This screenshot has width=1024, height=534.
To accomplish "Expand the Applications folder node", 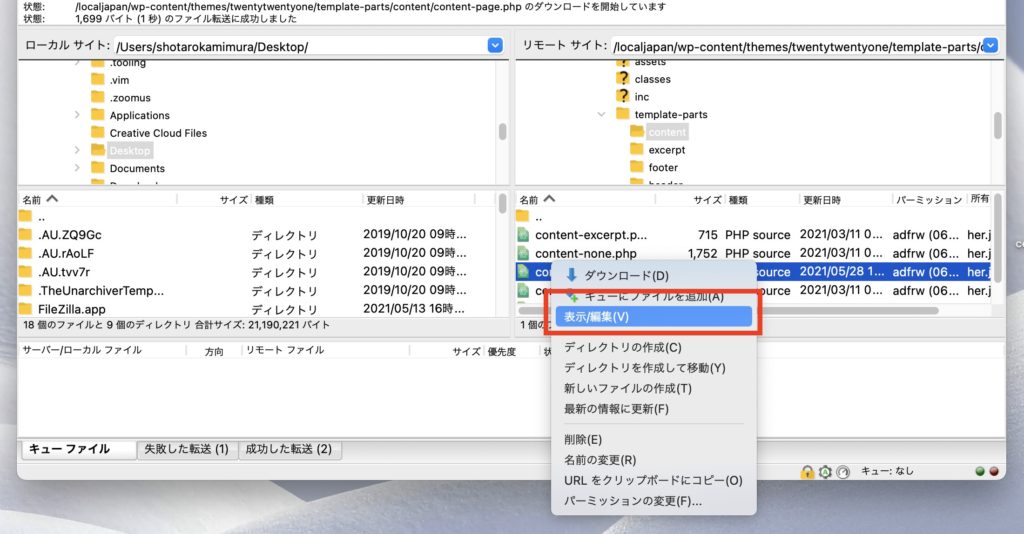I will 77,115.
